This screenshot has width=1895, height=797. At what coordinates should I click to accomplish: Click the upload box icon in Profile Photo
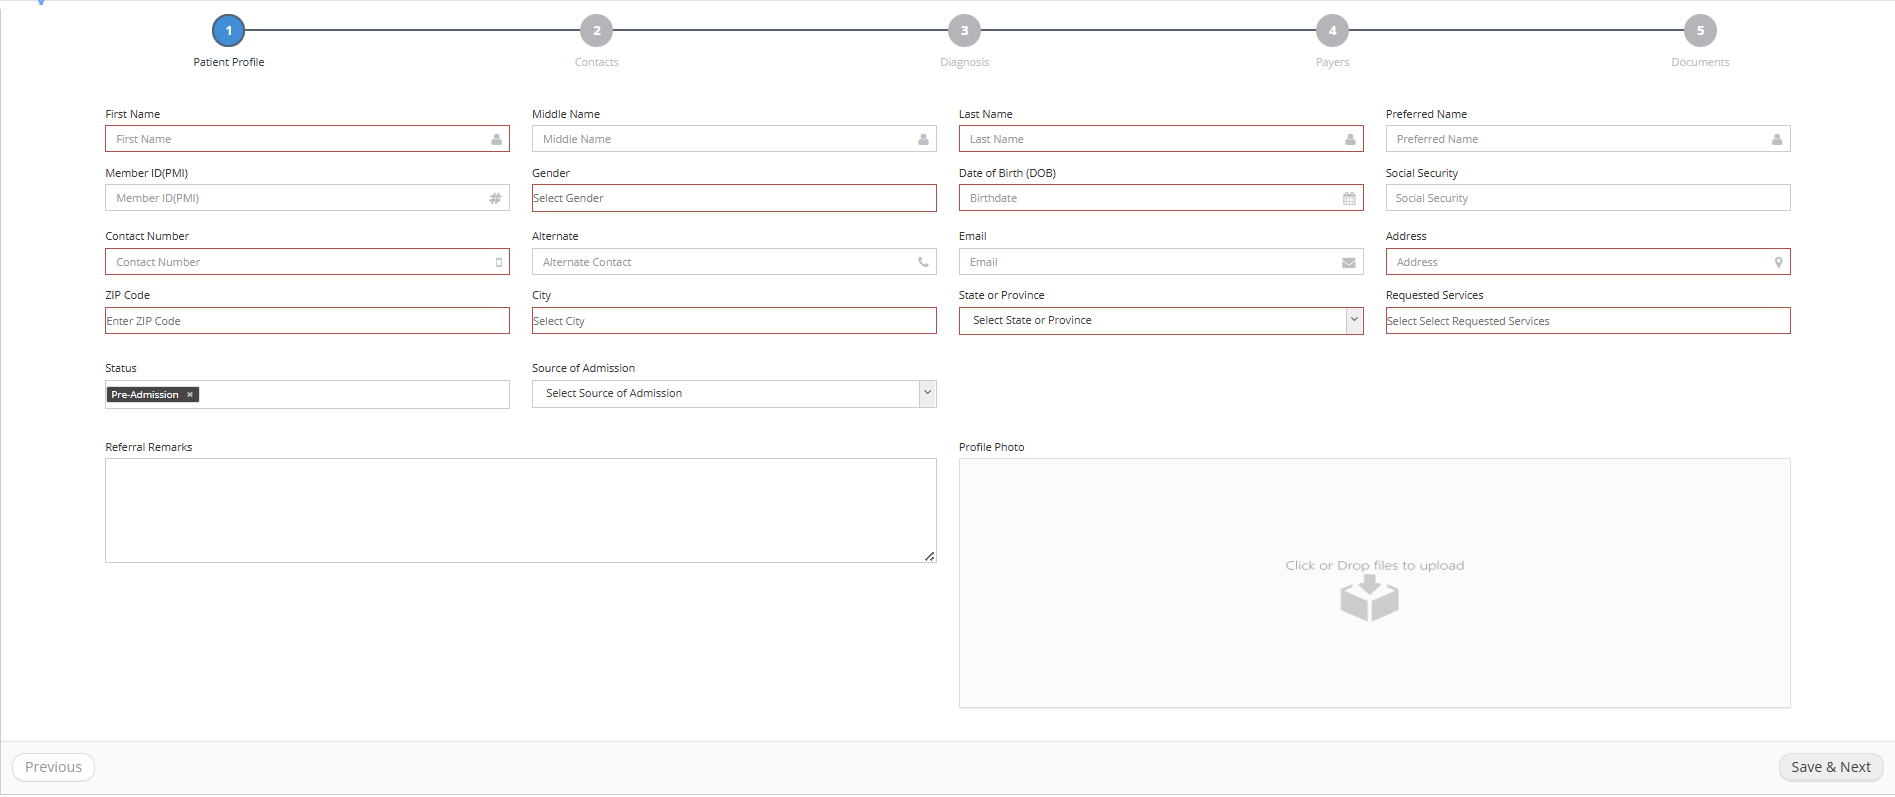[x=1369, y=599]
